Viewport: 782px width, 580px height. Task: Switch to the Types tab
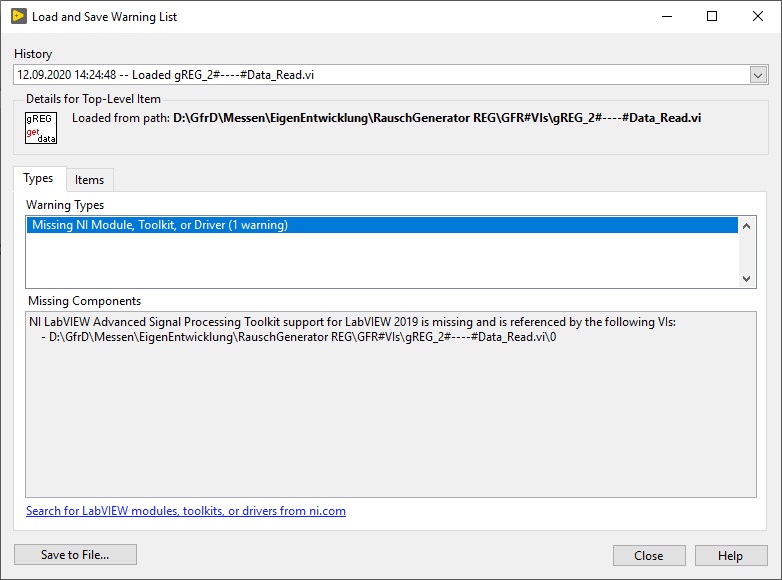tap(38, 178)
